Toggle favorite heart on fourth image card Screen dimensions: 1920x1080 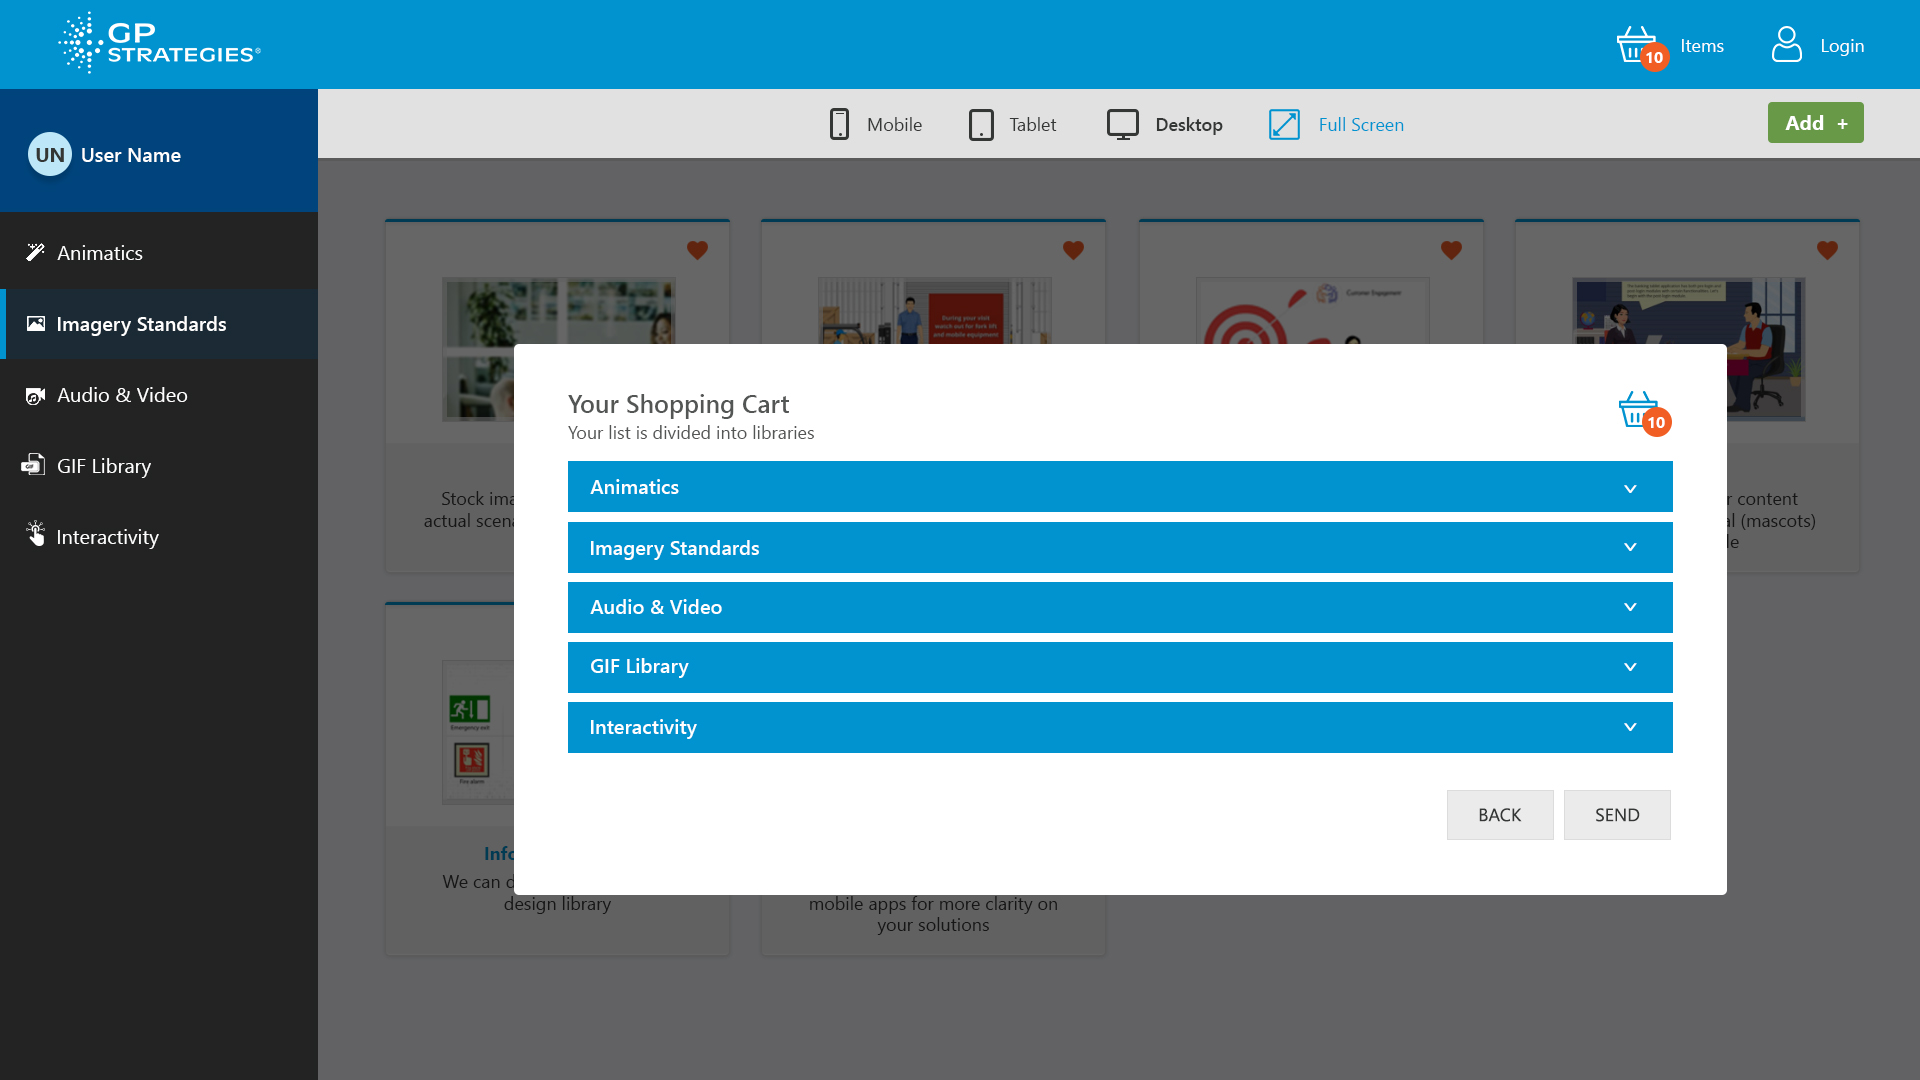coord(1827,250)
